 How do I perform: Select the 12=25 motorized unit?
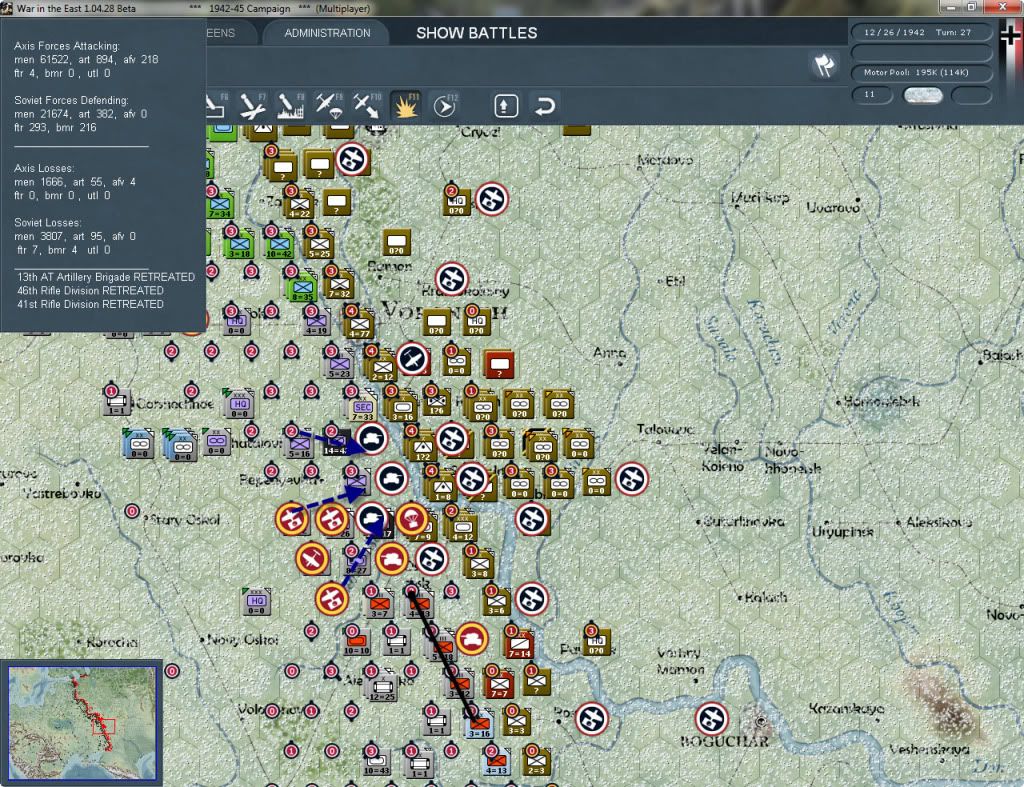[382, 688]
